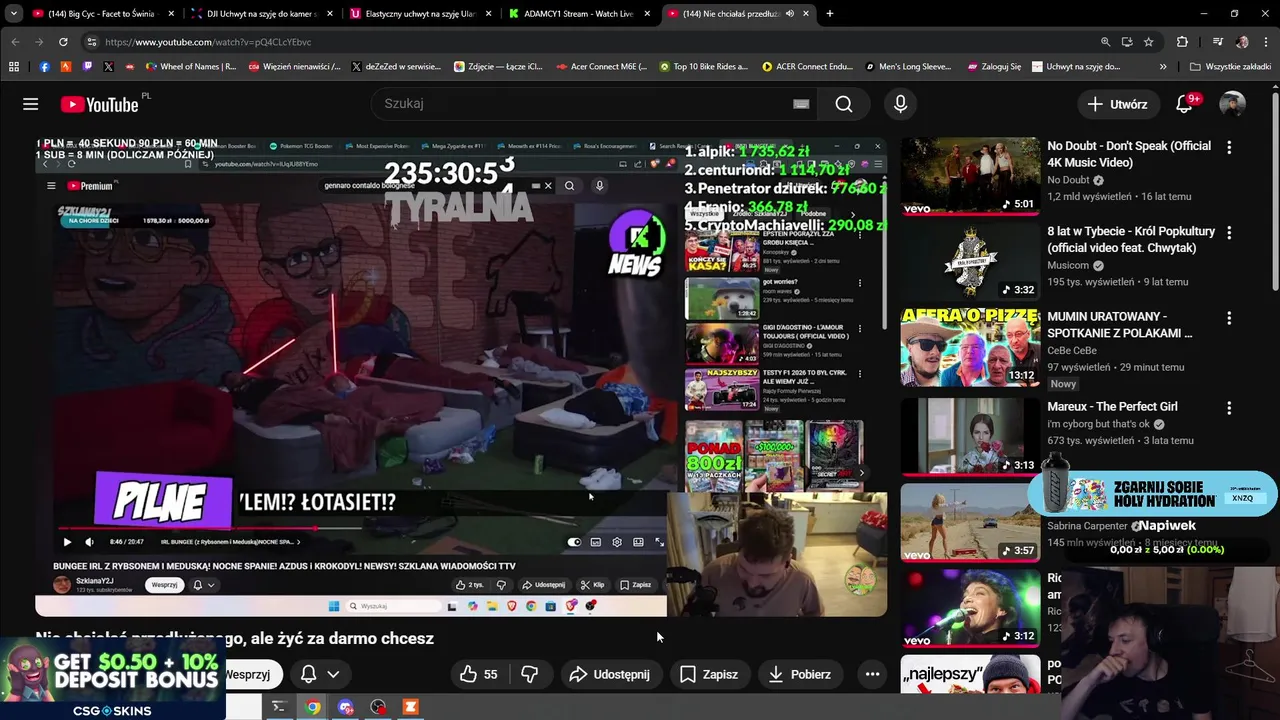Open the YouTube account avatar menu
Viewport: 1280px width, 720px height.
pos(1232,104)
